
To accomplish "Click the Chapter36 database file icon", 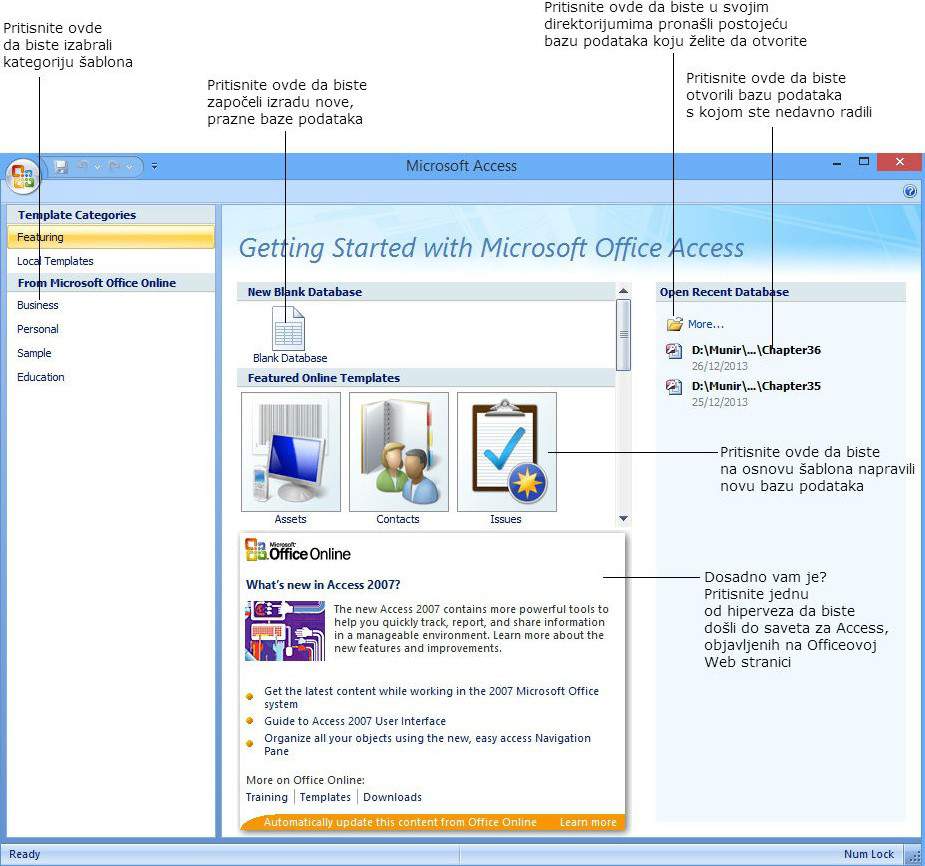I will 674,350.
